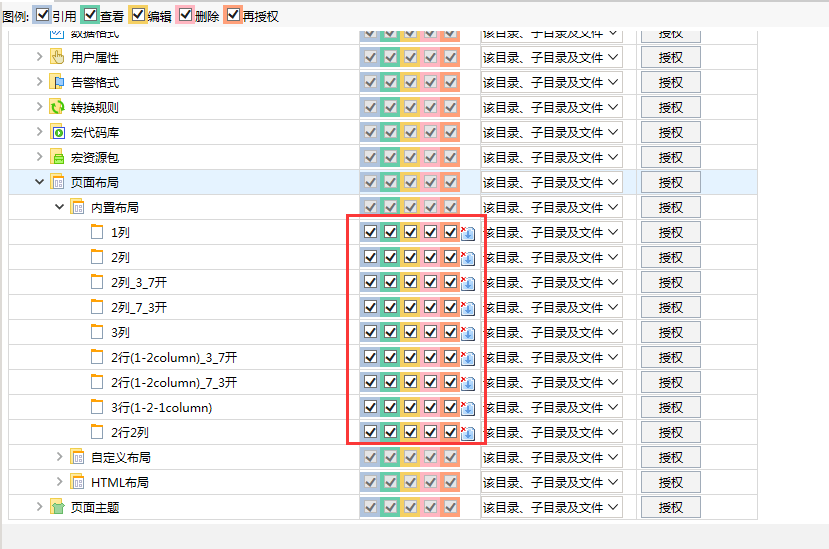Click the remove-permission icon in 2列 row
Image resolution: width=829 pixels, height=549 pixels.
point(468,258)
